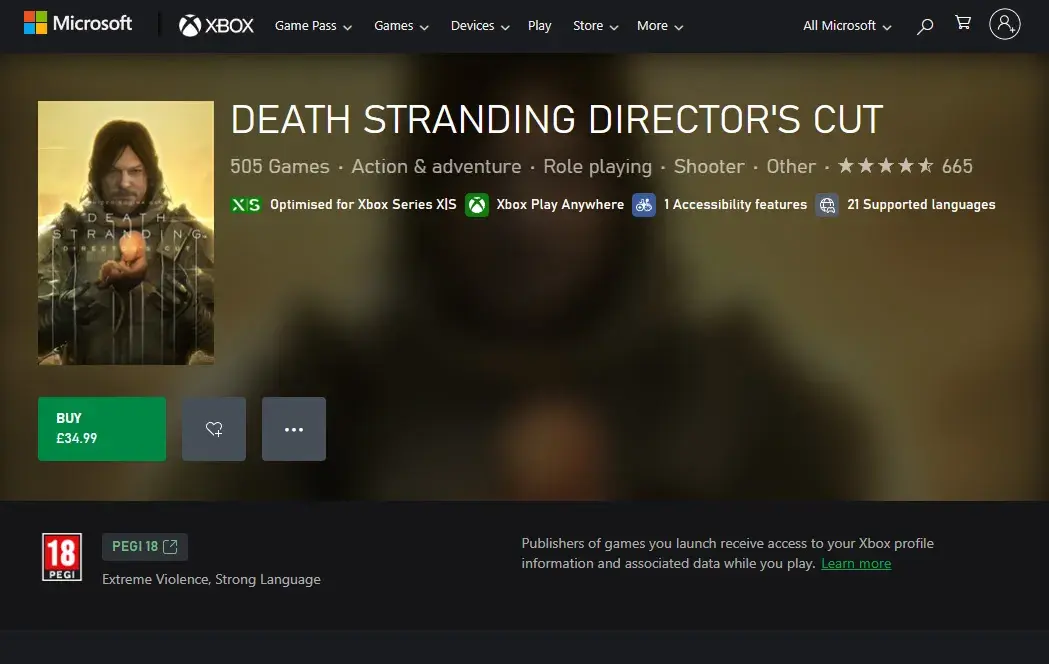The height and width of the screenshot is (664, 1049).
Task: Open the All Microsoft dropdown
Action: click(x=847, y=26)
